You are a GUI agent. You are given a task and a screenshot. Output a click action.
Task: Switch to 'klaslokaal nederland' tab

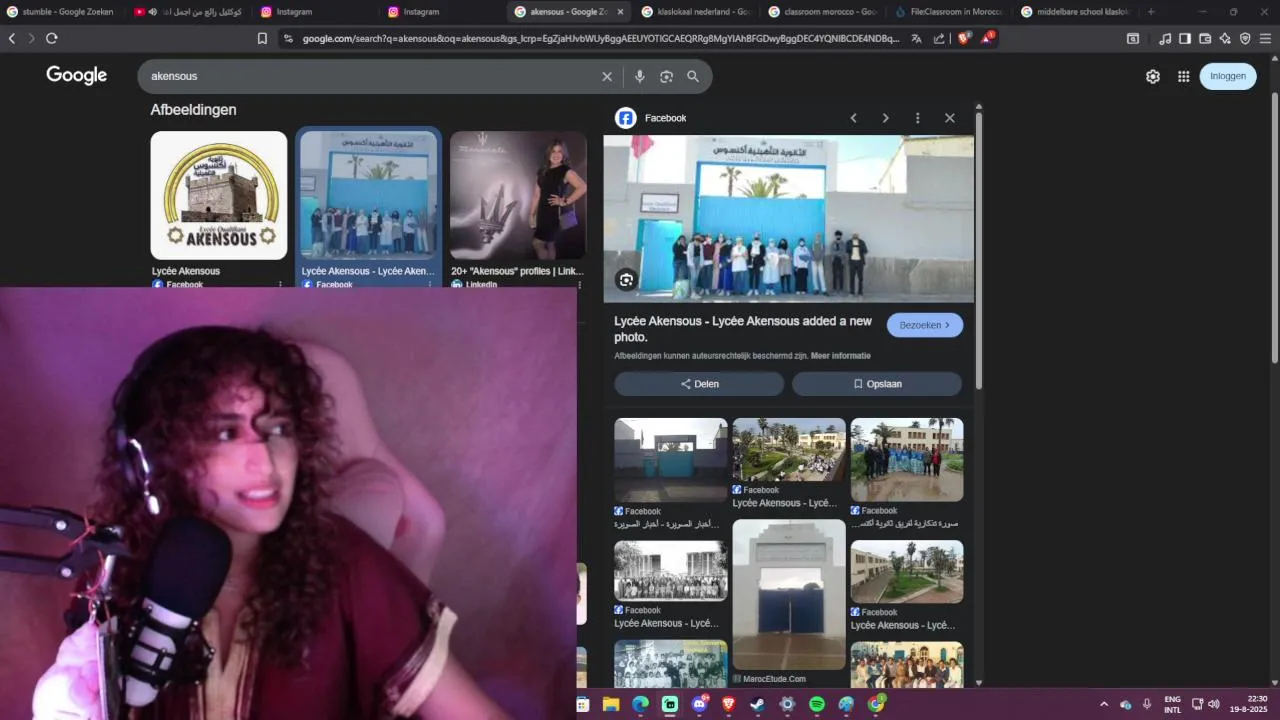click(695, 12)
